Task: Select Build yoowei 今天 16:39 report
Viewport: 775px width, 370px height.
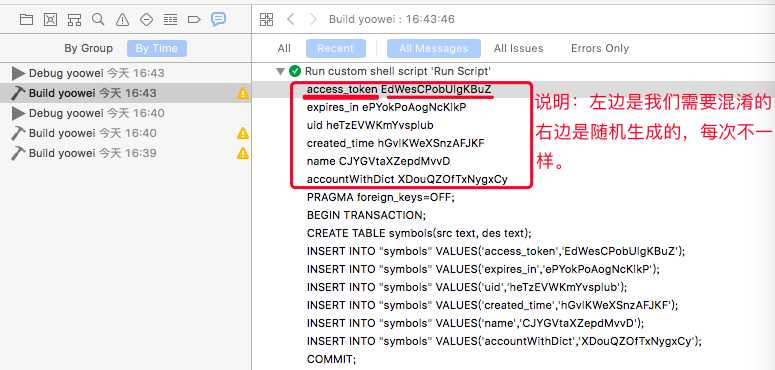Action: click(126, 153)
